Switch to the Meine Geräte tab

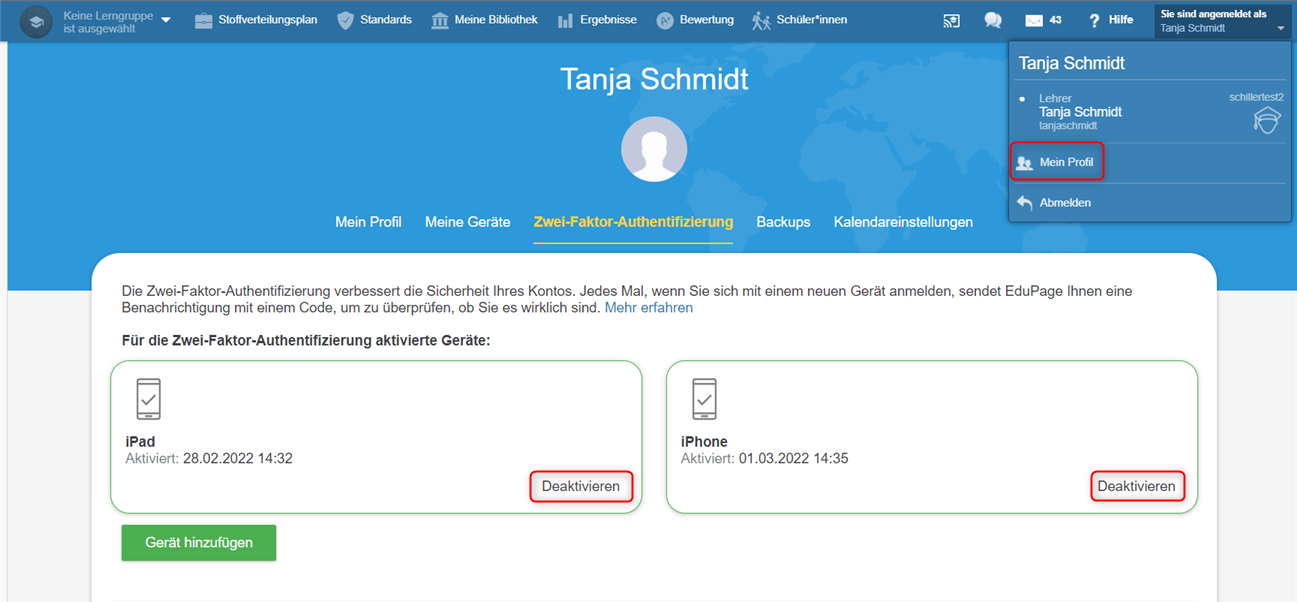coord(467,222)
